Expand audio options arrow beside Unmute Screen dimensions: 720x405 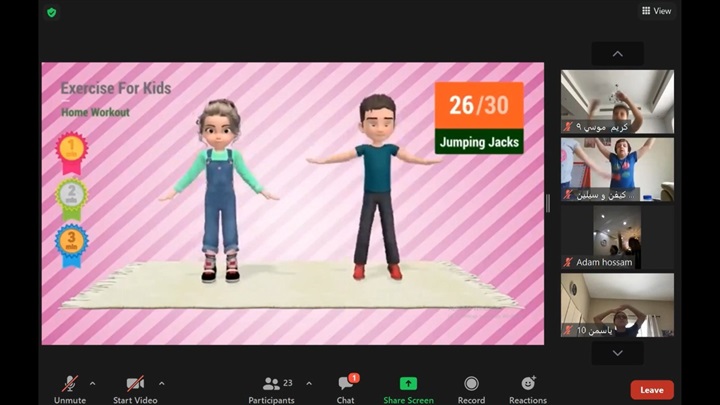pyautogui.click(x=93, y=383)
